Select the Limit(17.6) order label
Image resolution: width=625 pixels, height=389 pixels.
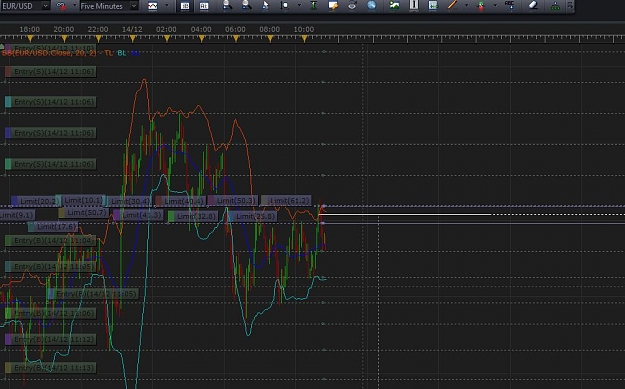53,227
